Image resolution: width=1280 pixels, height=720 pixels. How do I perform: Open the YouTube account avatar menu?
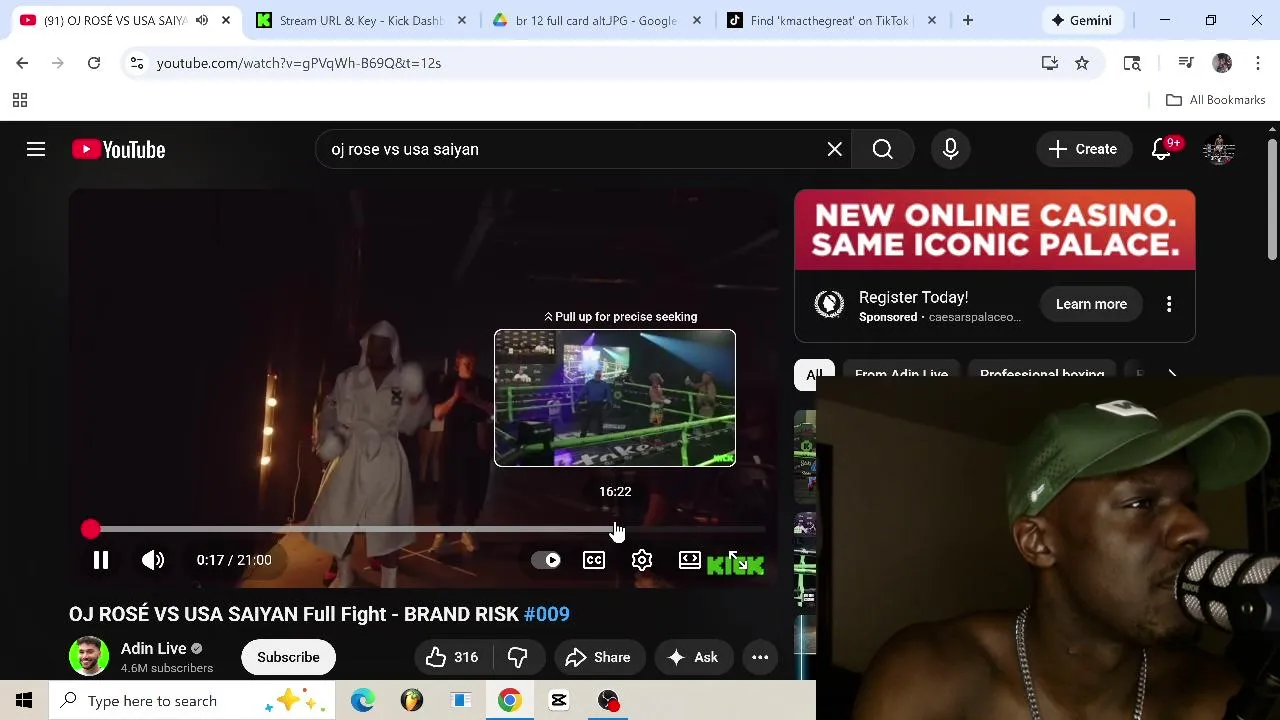tap(1219, 149)
